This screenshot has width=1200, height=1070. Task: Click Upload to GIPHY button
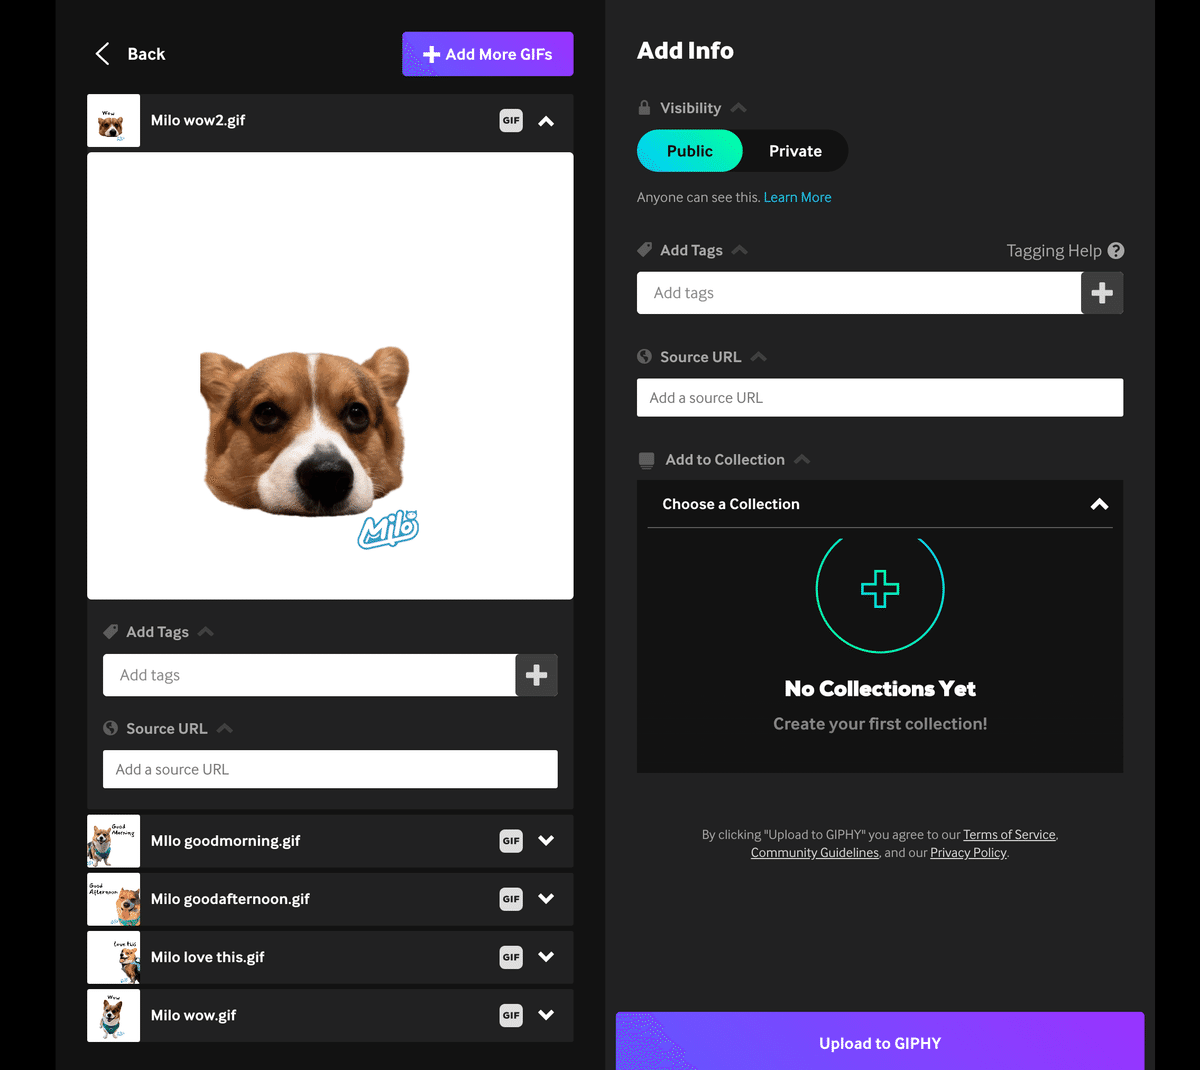coord(880,1042)
